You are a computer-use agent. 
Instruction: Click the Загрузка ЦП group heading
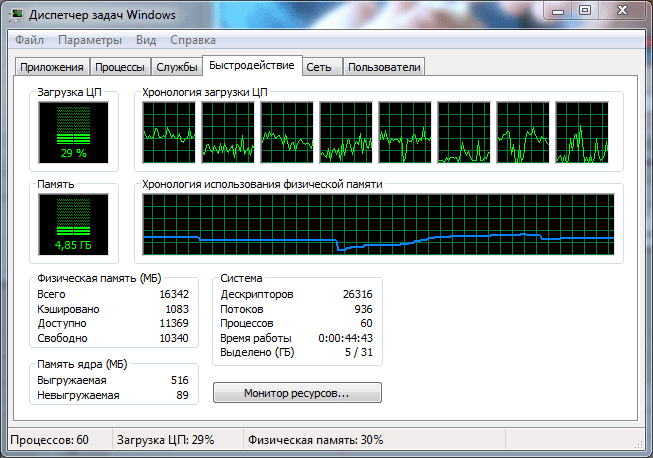70,92
